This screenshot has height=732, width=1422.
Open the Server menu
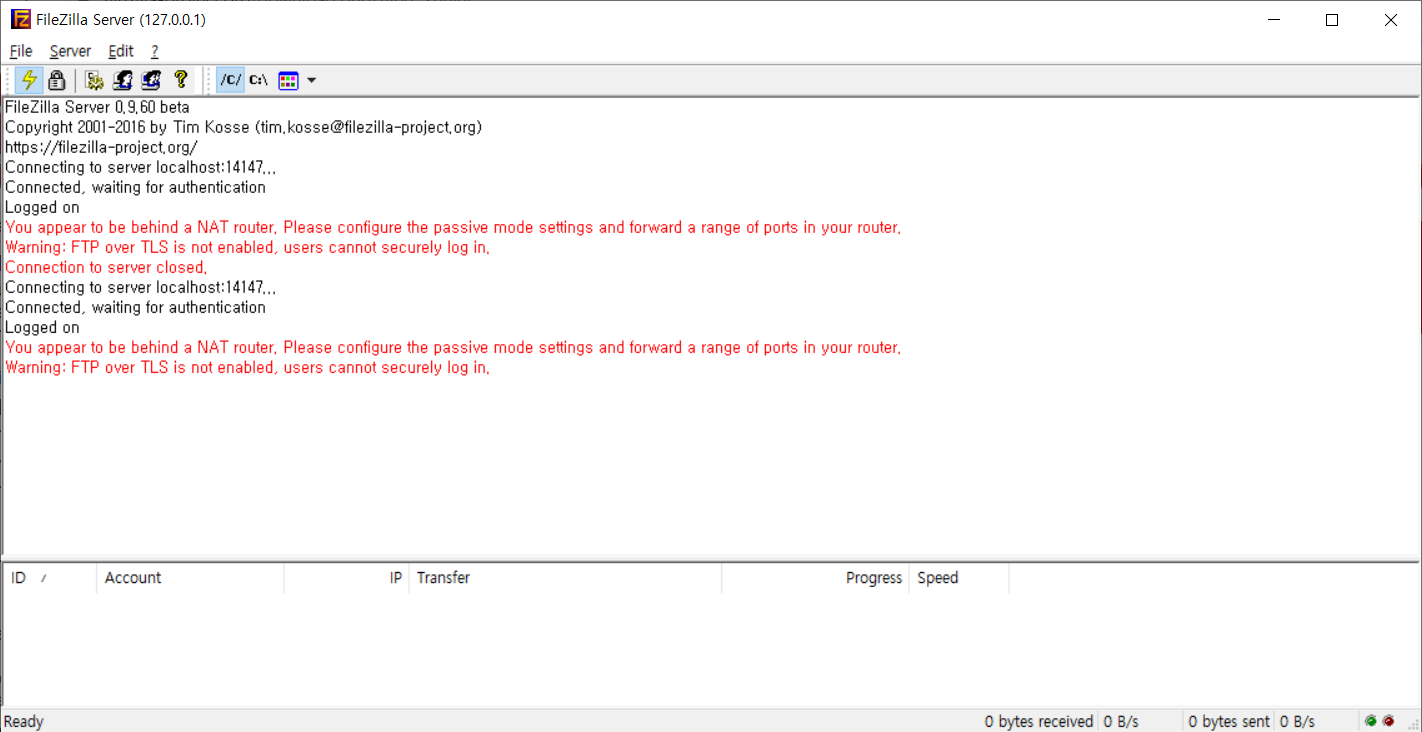point(70,51)
